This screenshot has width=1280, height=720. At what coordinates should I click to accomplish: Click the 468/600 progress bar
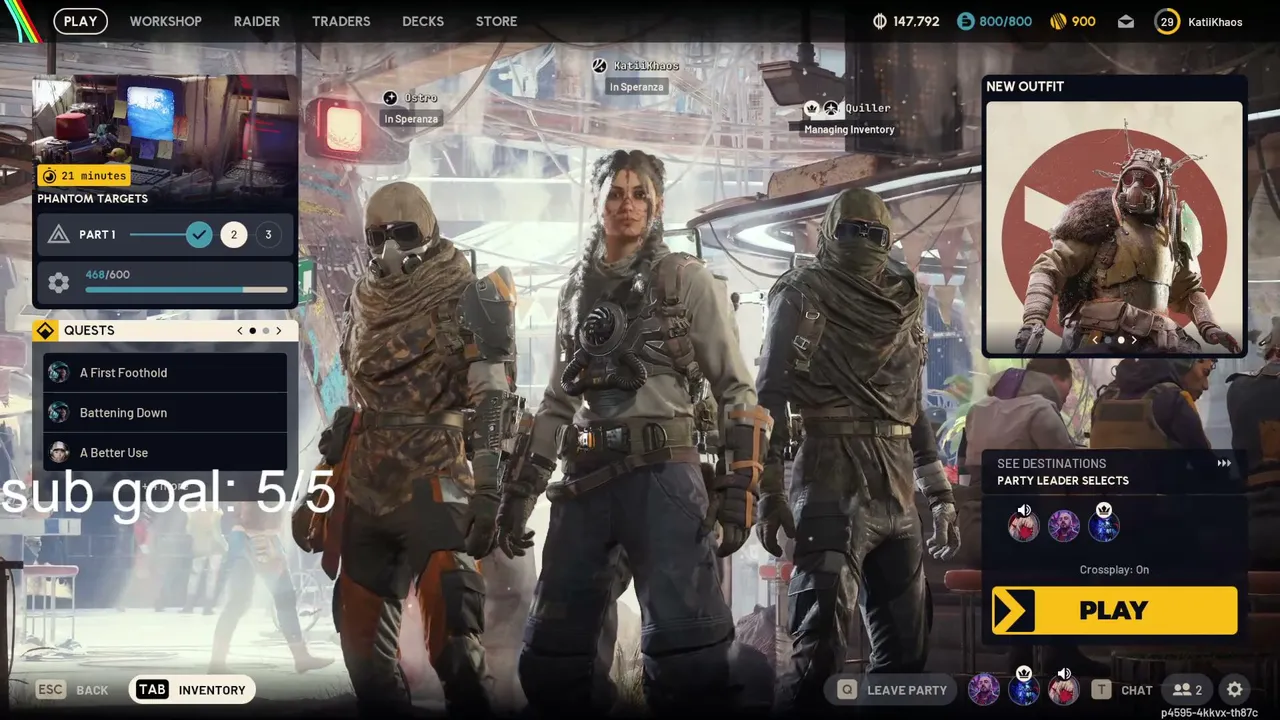tap(186, 290)
